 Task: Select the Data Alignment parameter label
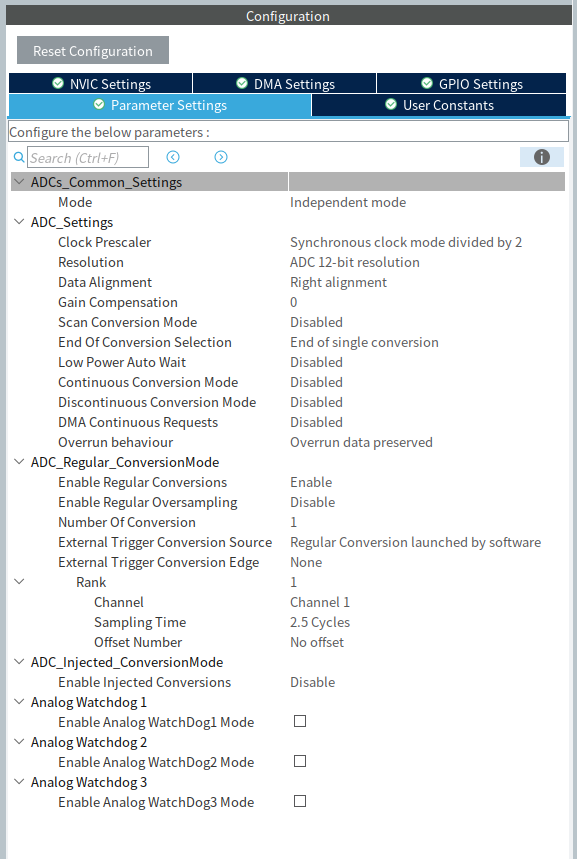[x=105, y=282]
